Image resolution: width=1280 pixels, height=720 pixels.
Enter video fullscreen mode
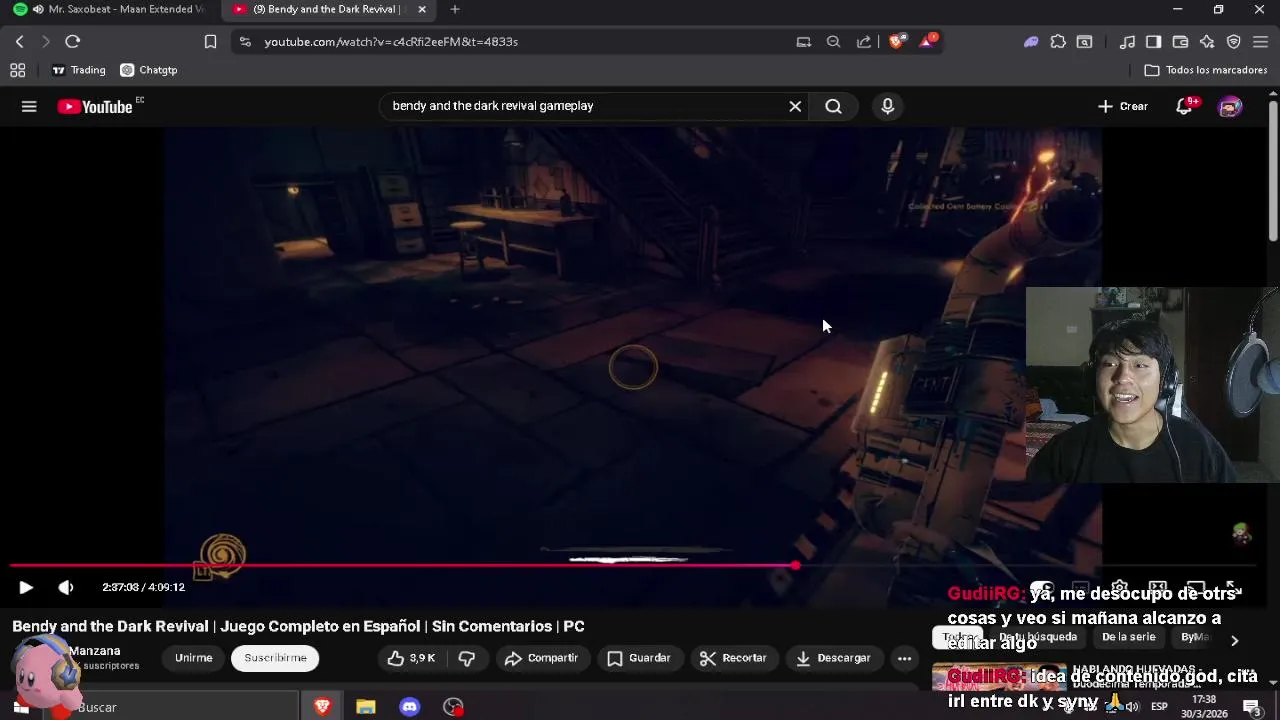pyautogui.click(x=1233, y=588)
